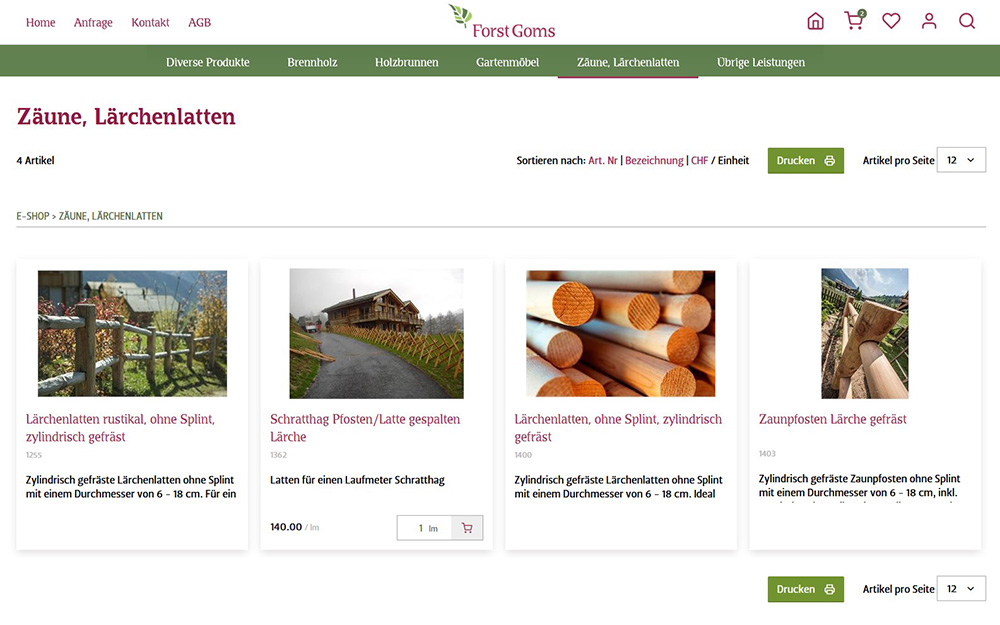Viewport: 1000px width, 625px height.
Task: Open Schratthag Pfosten/Latte gespalten Lärche title
Action: point(365,428)
